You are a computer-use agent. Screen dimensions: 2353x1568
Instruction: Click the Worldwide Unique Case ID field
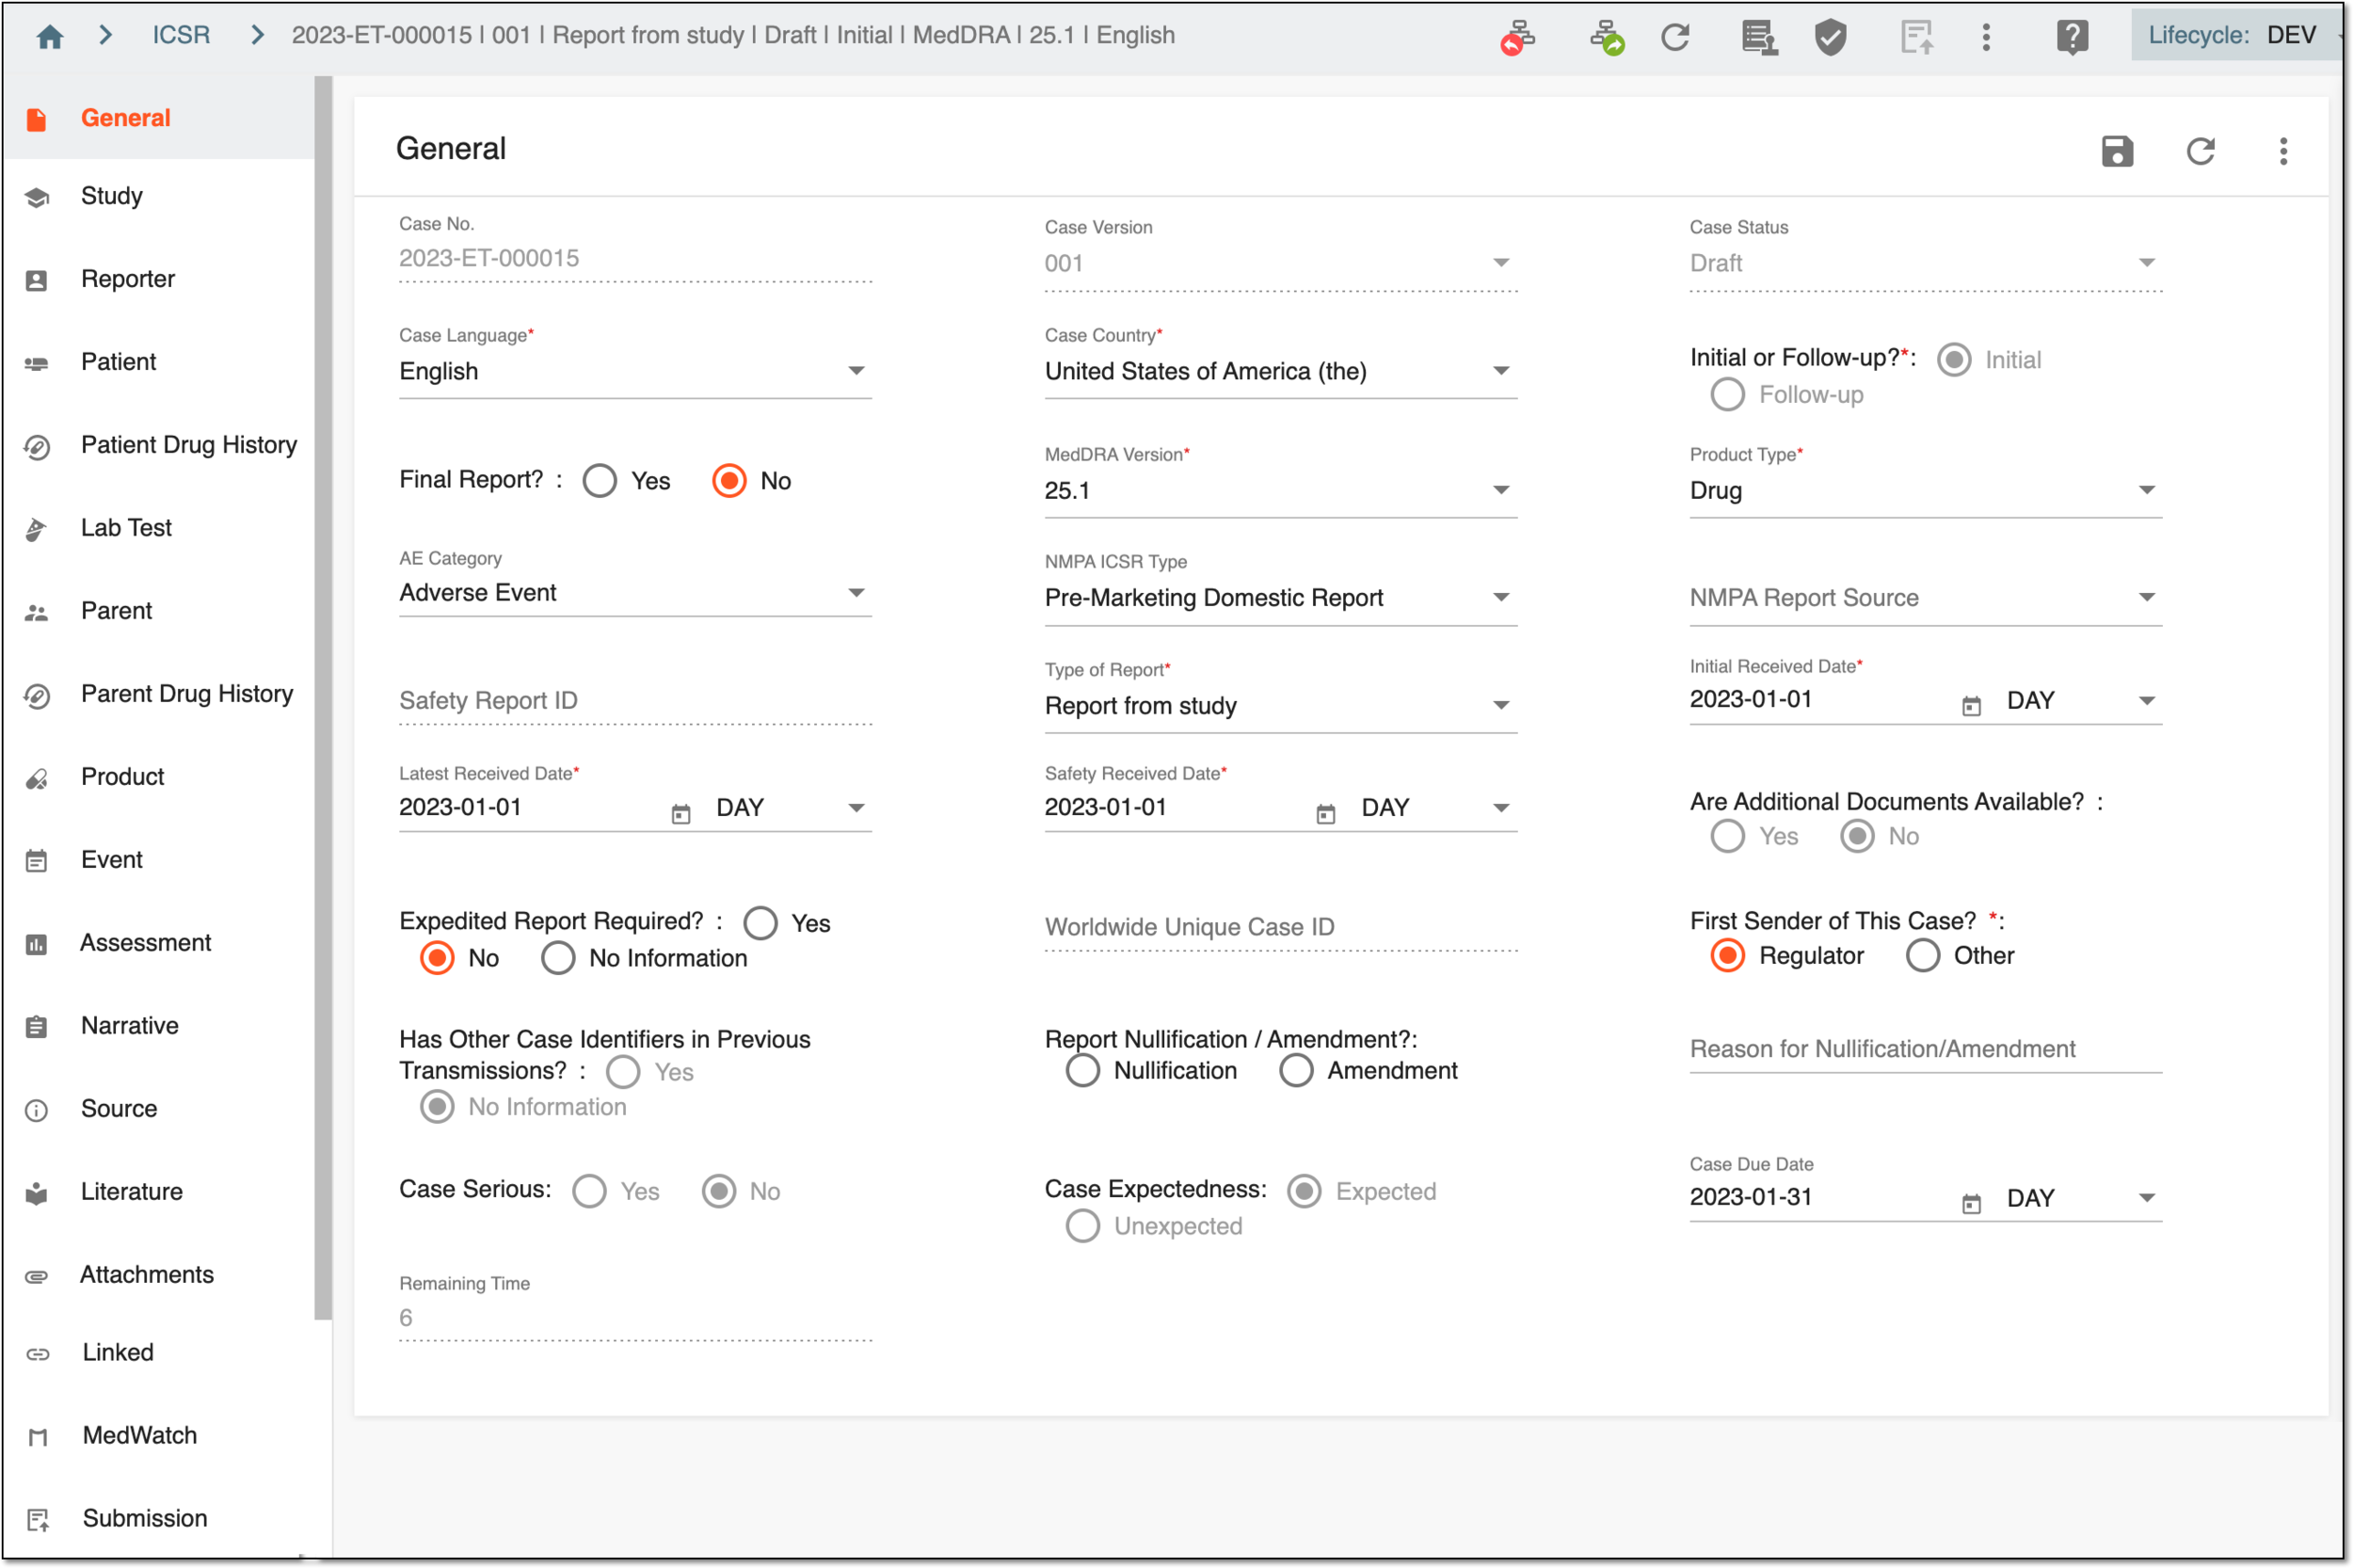[1280, 927]
